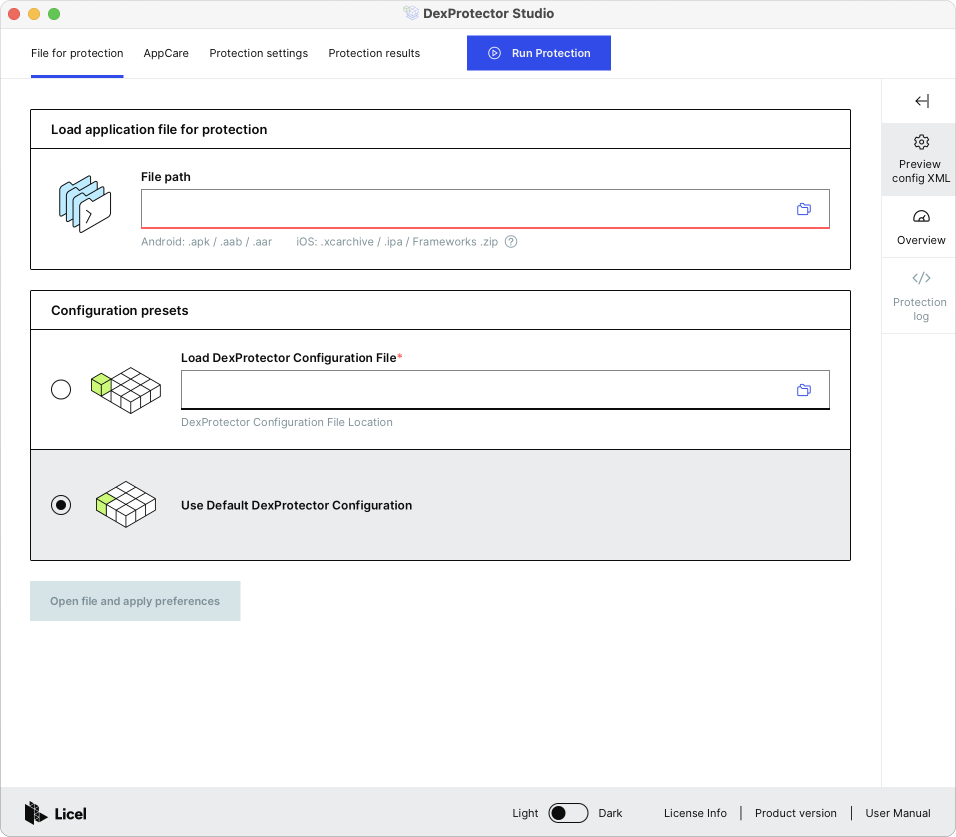This screenshot has width=956, height=837.
Task: Click 'Load application file for protection' heading
Action: coord(159,130)
